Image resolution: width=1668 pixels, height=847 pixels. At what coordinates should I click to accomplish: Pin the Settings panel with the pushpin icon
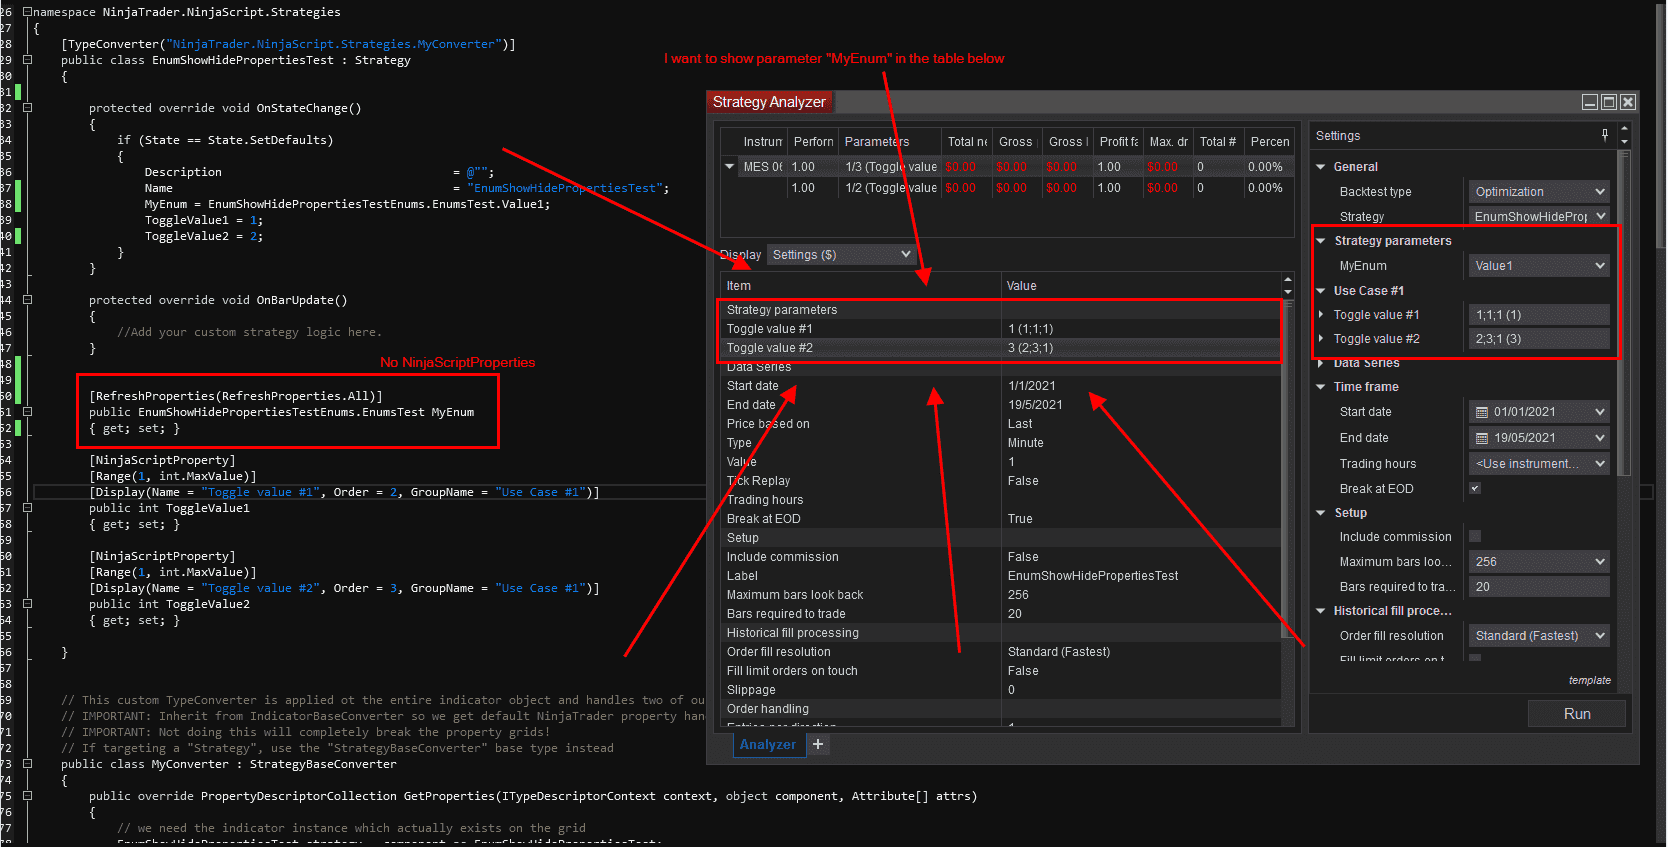[x=1605, y=135]
